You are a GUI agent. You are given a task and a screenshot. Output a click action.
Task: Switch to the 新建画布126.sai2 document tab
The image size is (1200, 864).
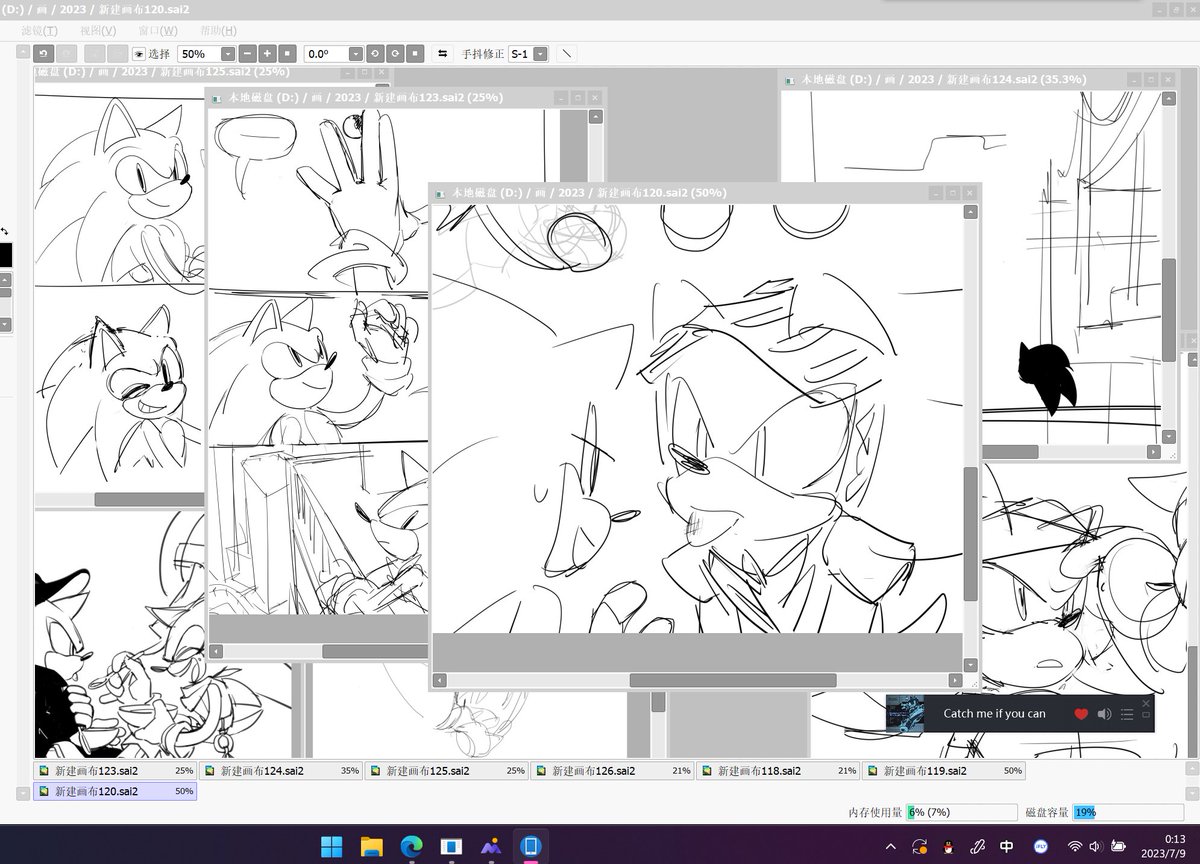612,771
